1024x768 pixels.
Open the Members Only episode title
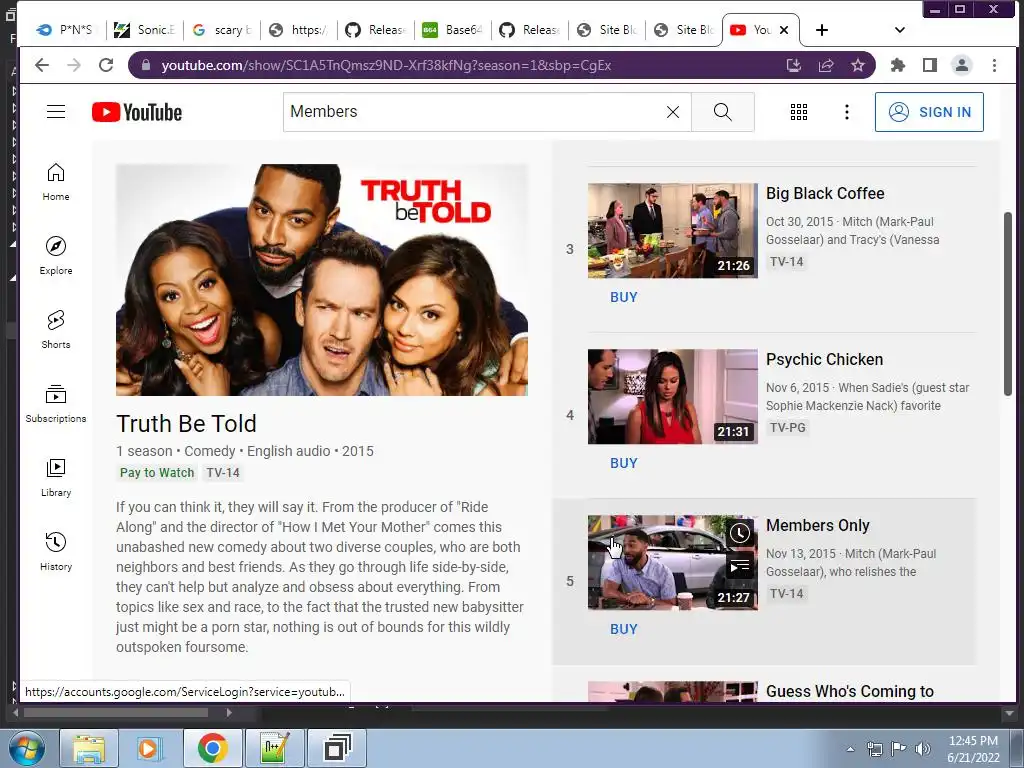click(818, 525)
